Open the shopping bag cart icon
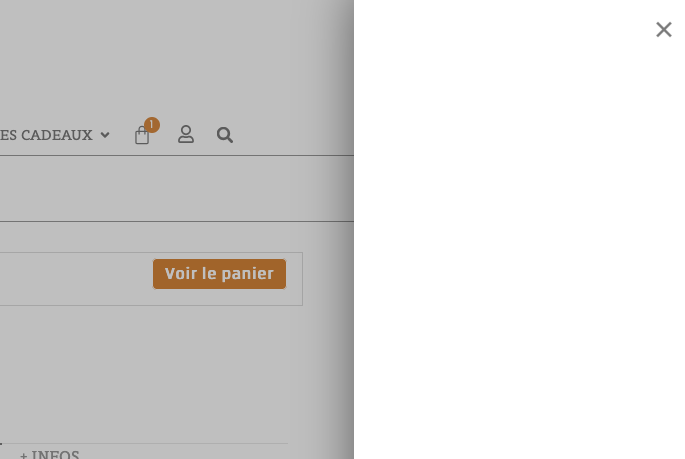This screenshot has width=685, height=459. [142, 135]
